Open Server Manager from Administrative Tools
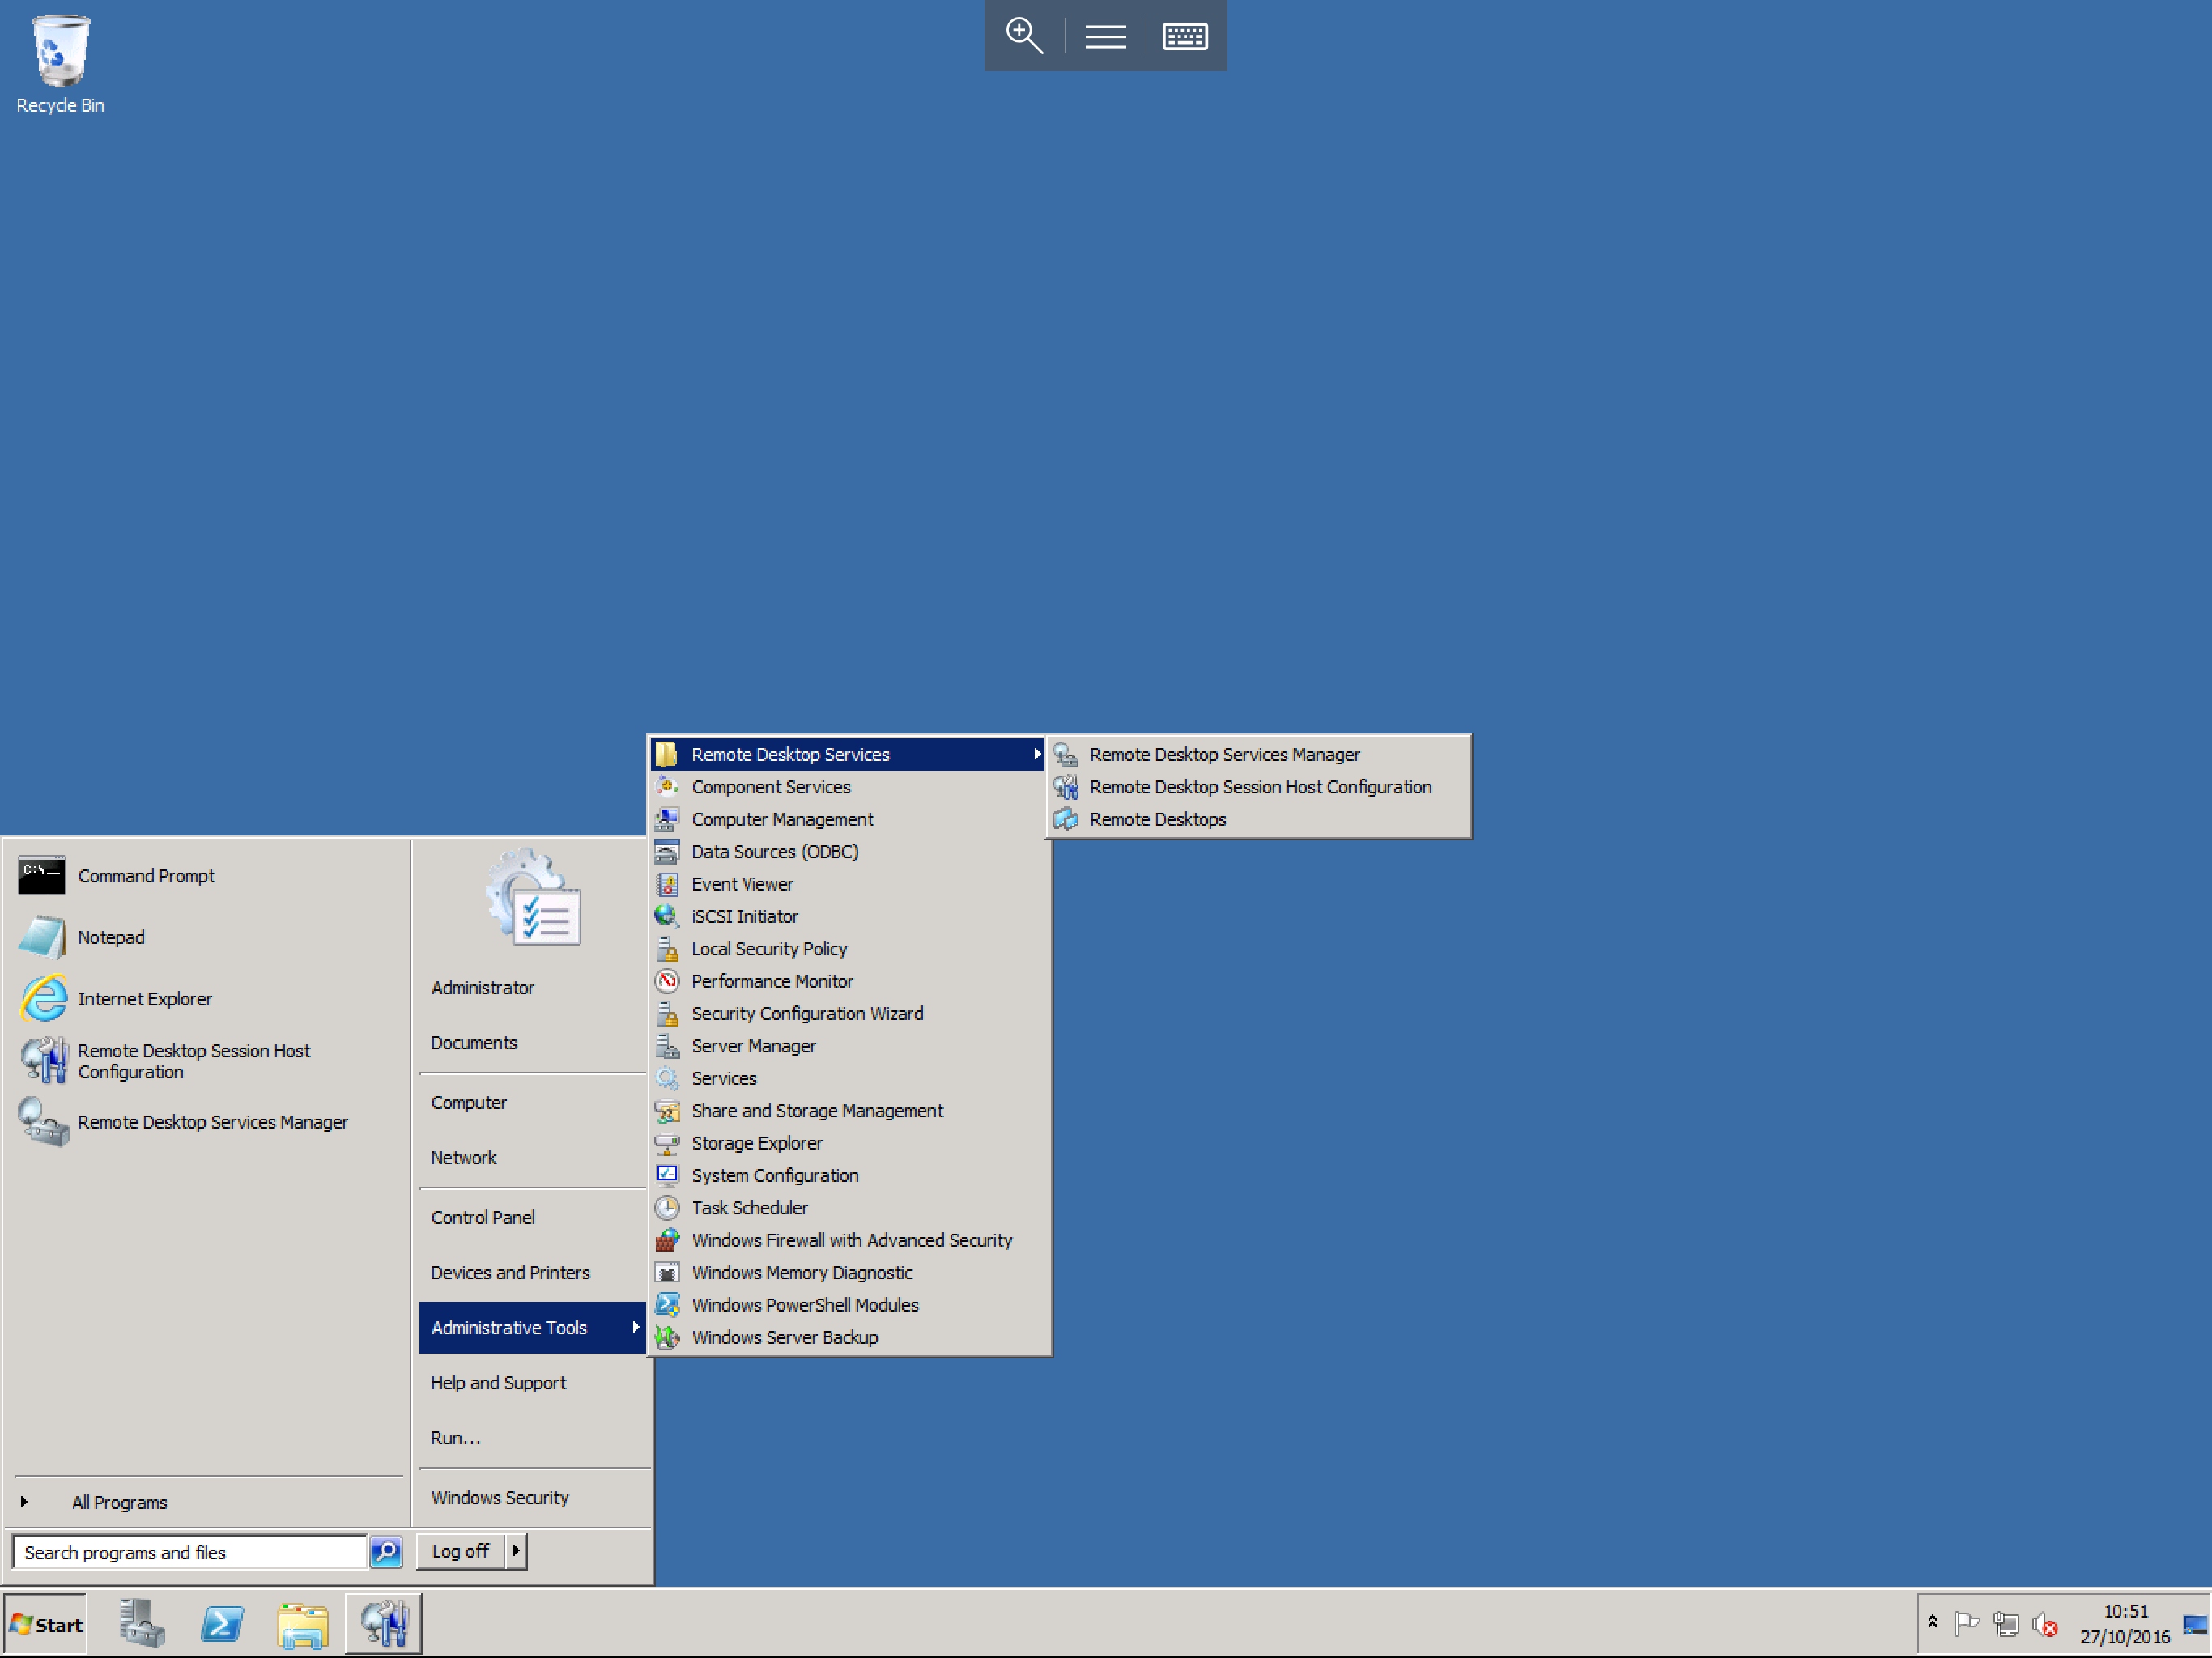The image size is (2212, 1658). point(849,1046)
